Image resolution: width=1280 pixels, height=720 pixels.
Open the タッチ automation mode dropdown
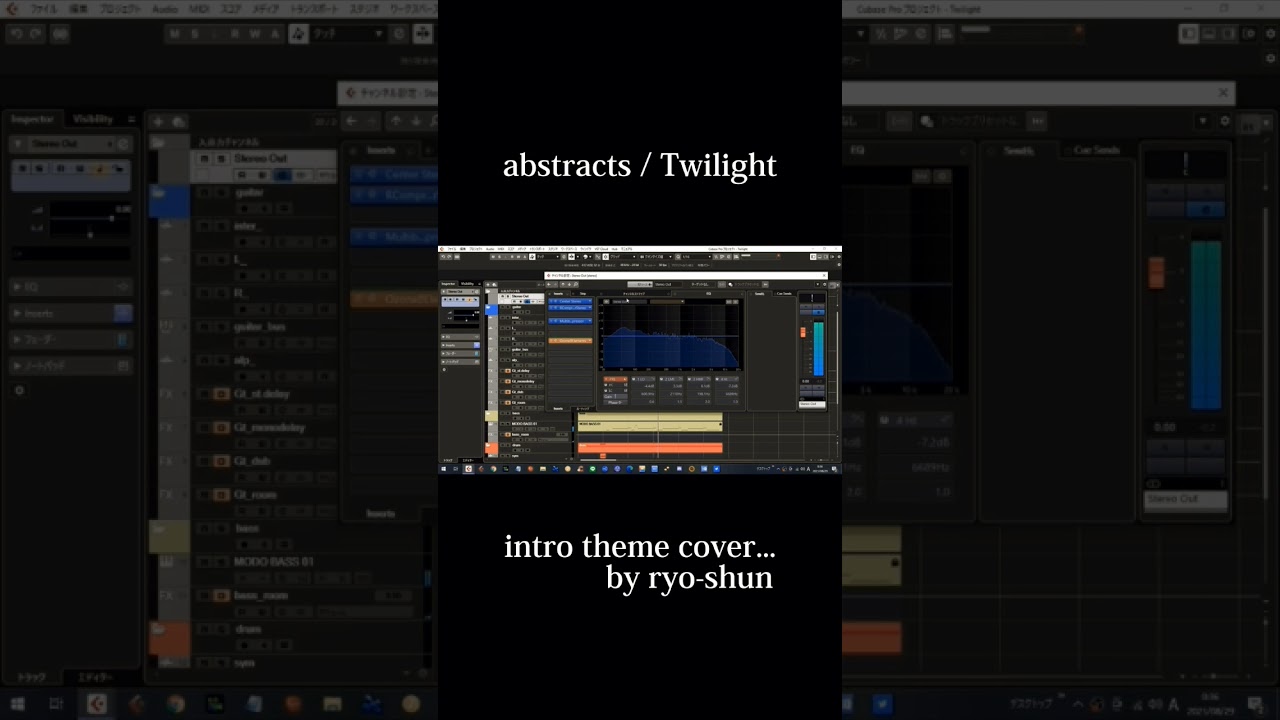point(346,33)
